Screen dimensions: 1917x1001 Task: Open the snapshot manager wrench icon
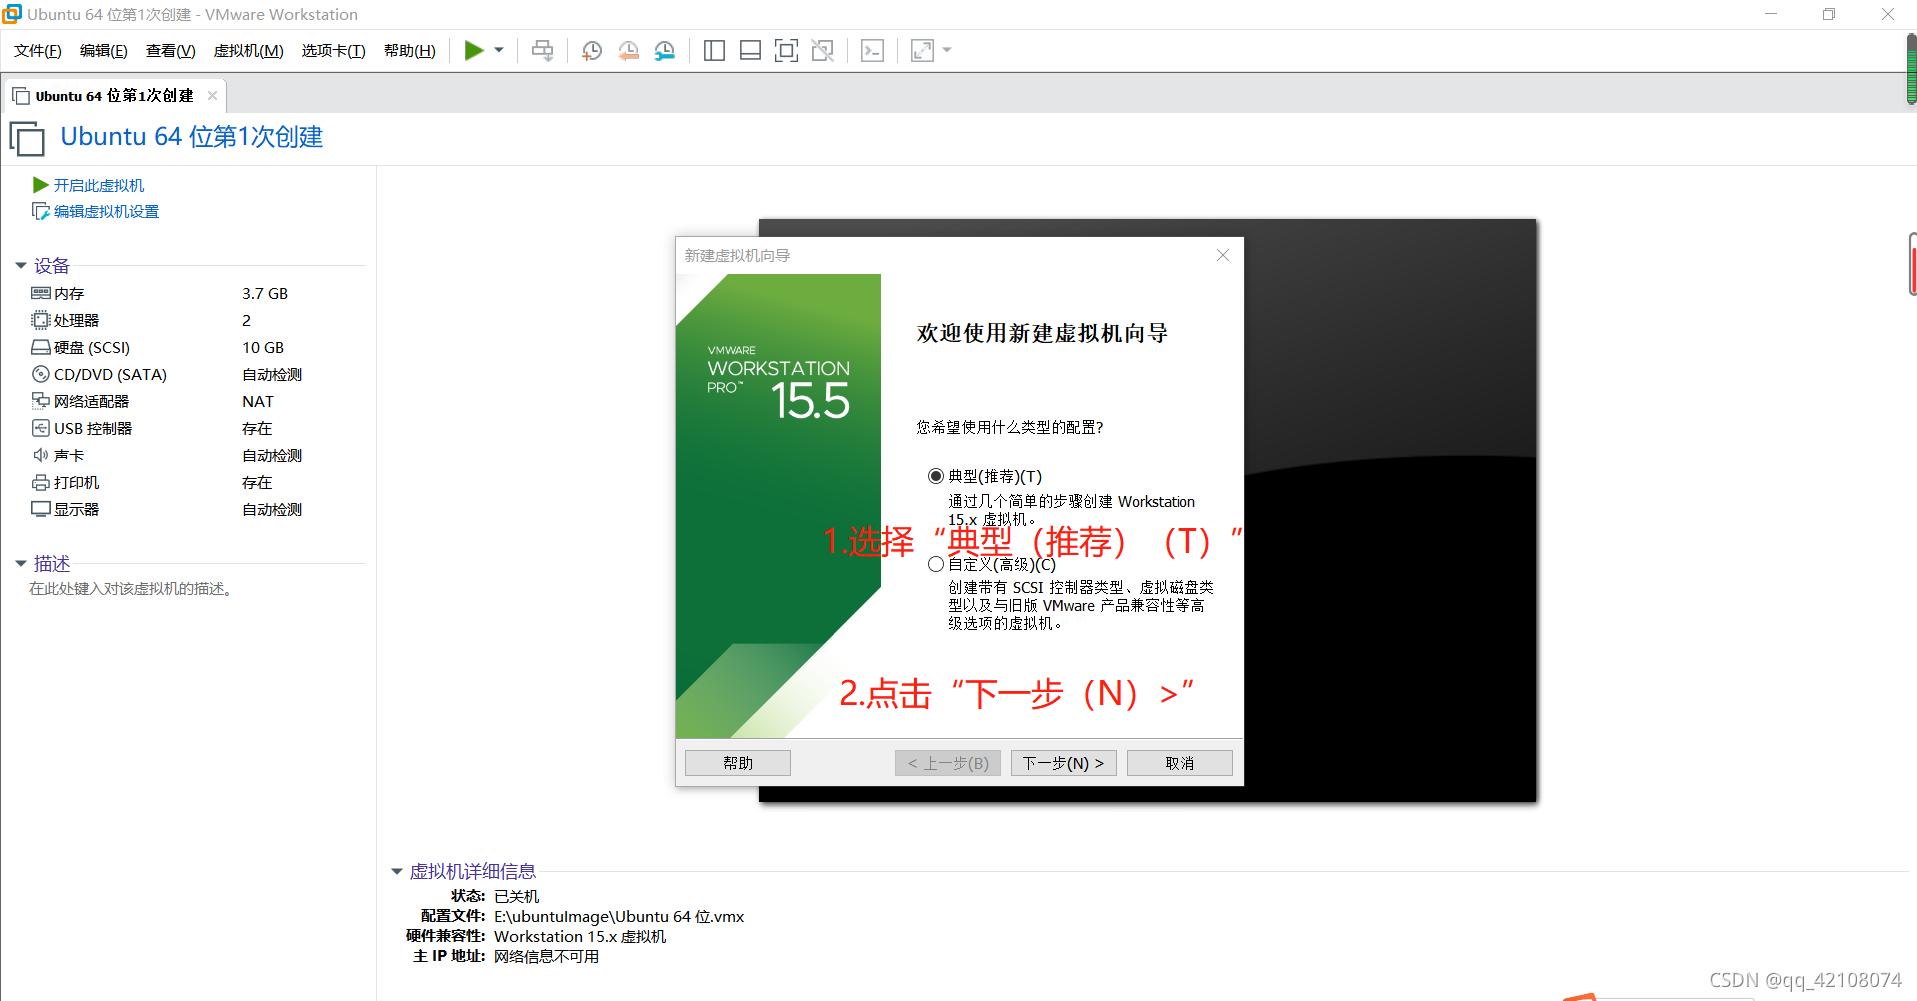[x=664, y=50]
